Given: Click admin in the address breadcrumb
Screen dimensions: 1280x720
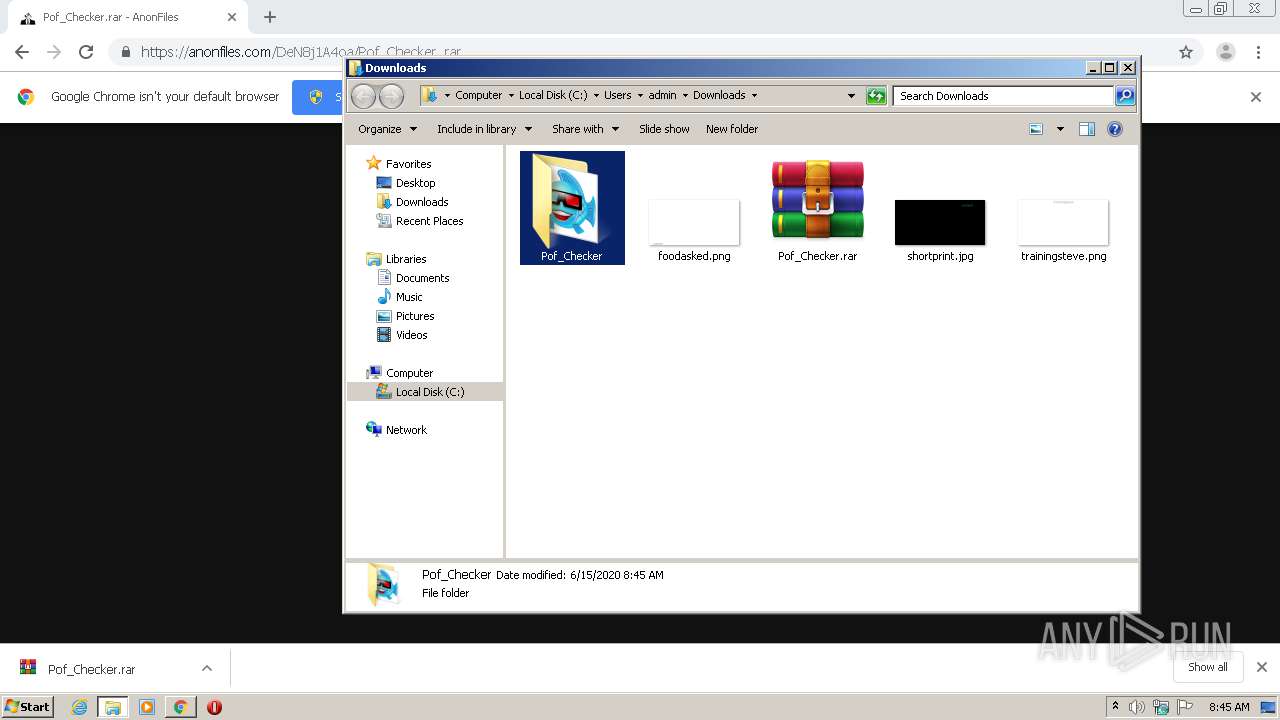Looking at the screenshot, I should tap(662, 96).
